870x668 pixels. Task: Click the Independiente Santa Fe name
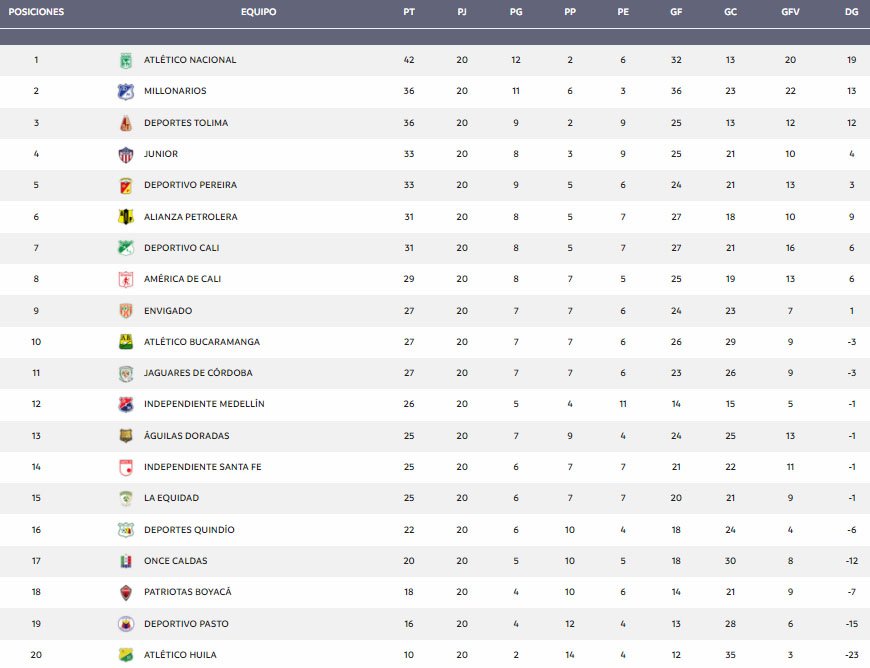203,467
